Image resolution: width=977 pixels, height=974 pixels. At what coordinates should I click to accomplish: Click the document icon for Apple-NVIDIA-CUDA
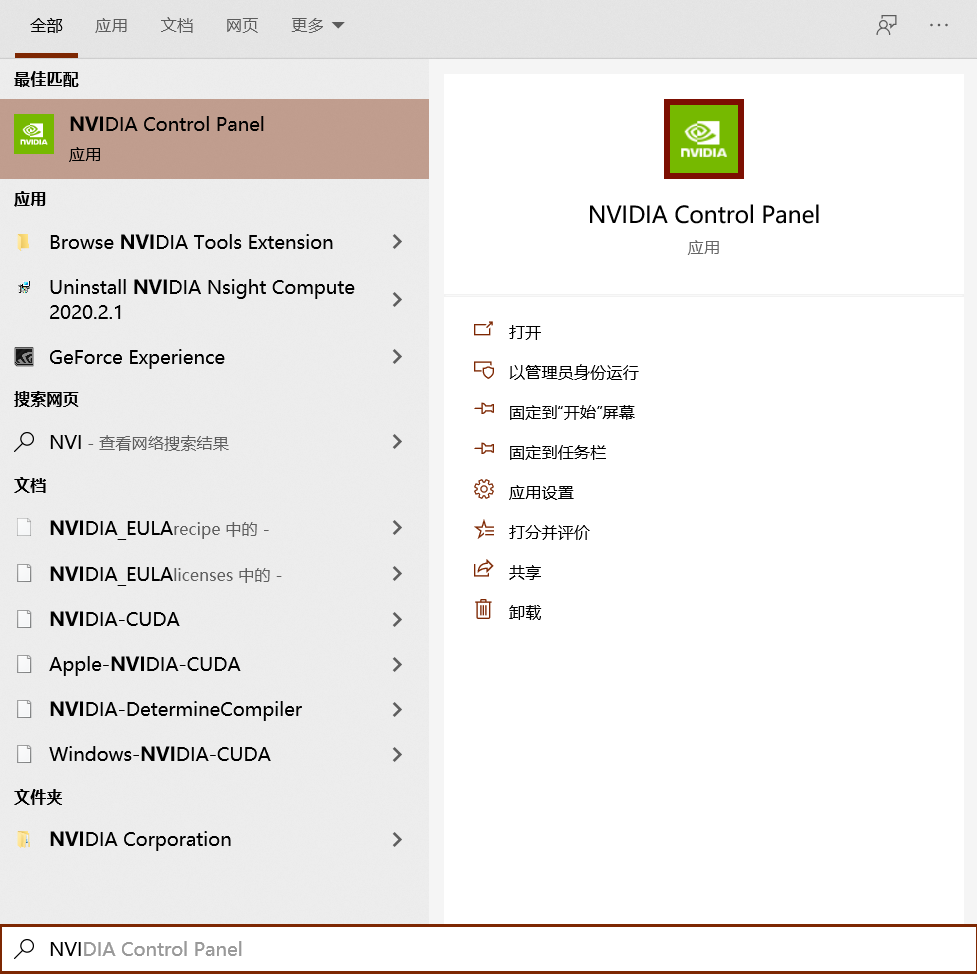pyautogui.click(x=24, y=664)
